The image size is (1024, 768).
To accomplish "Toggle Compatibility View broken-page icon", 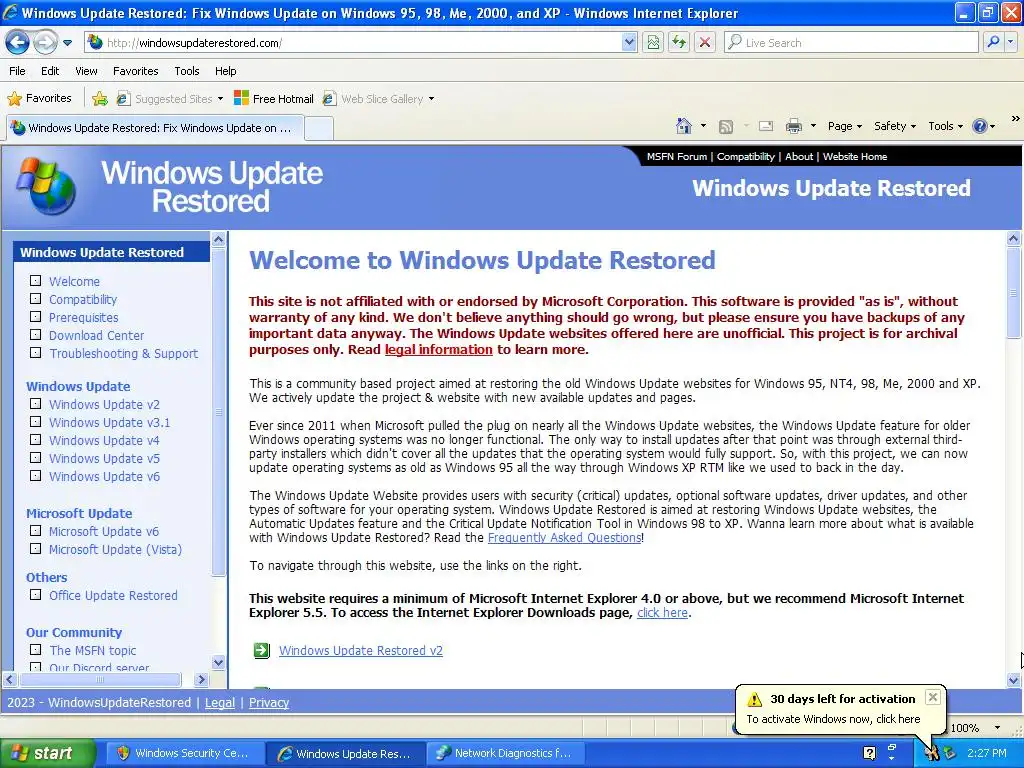I will [x=653, y=43].
